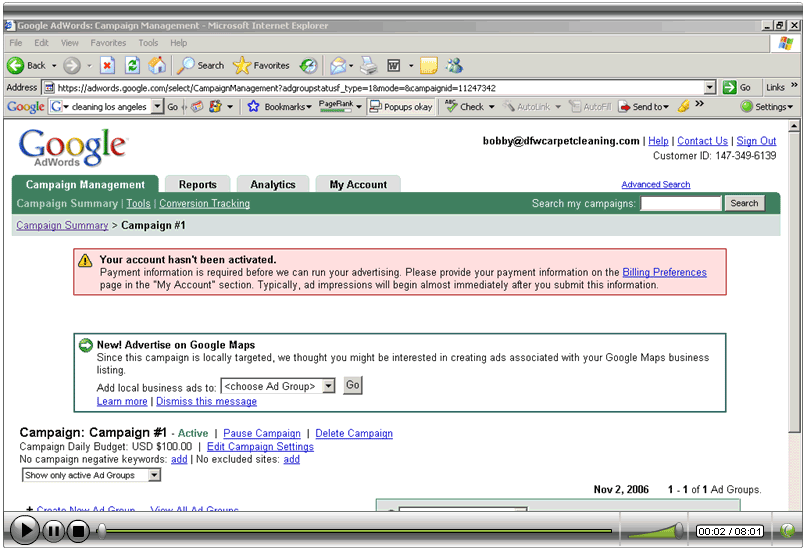Click the Conversion Tracking link
The image size is (807, 553).
[204, 203]
